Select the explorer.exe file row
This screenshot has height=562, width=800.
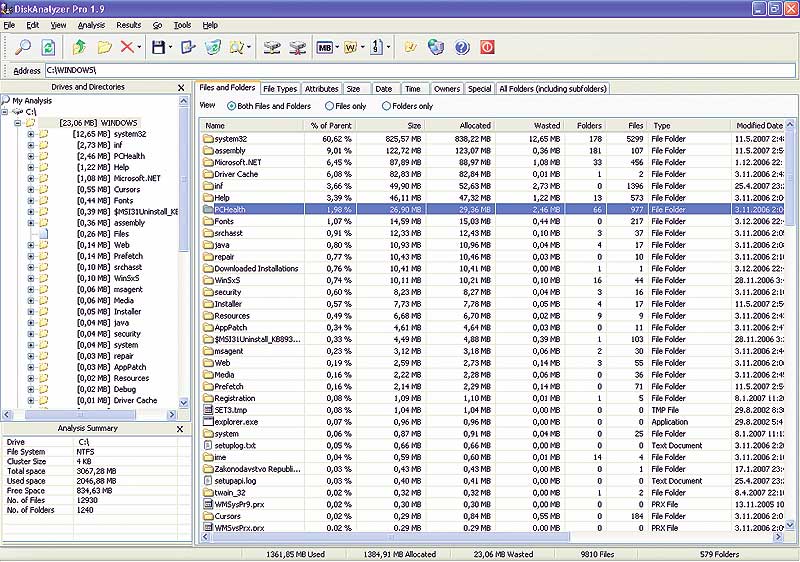click(493, 422)
